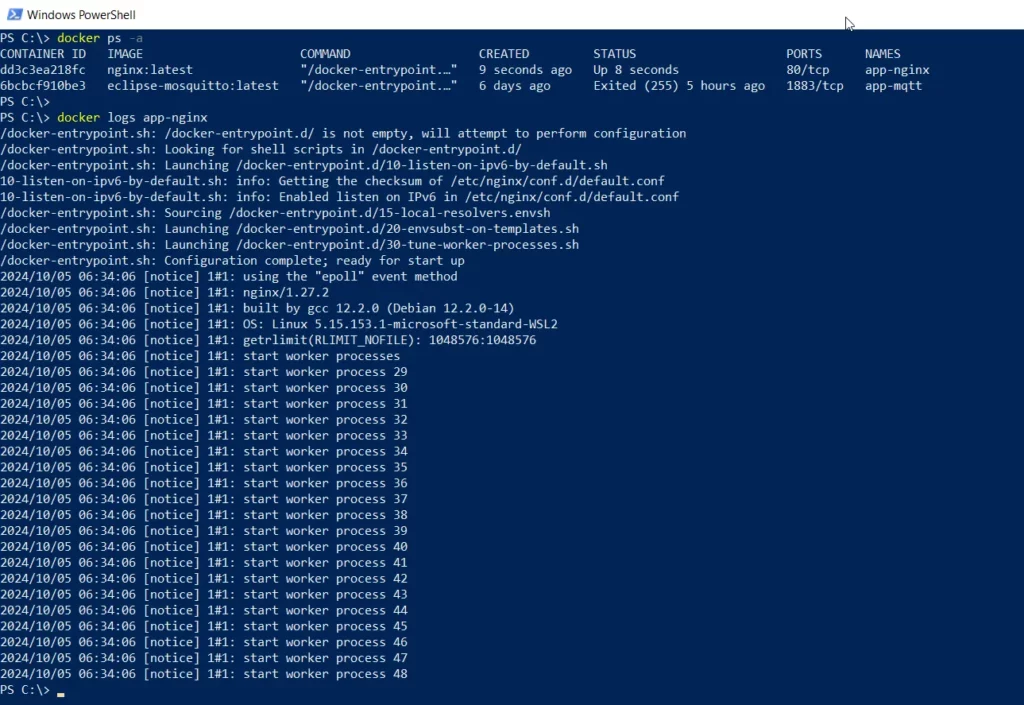Click 'start worker process 38' line
The image size is (1024, 705).
[x=204, y=514]
